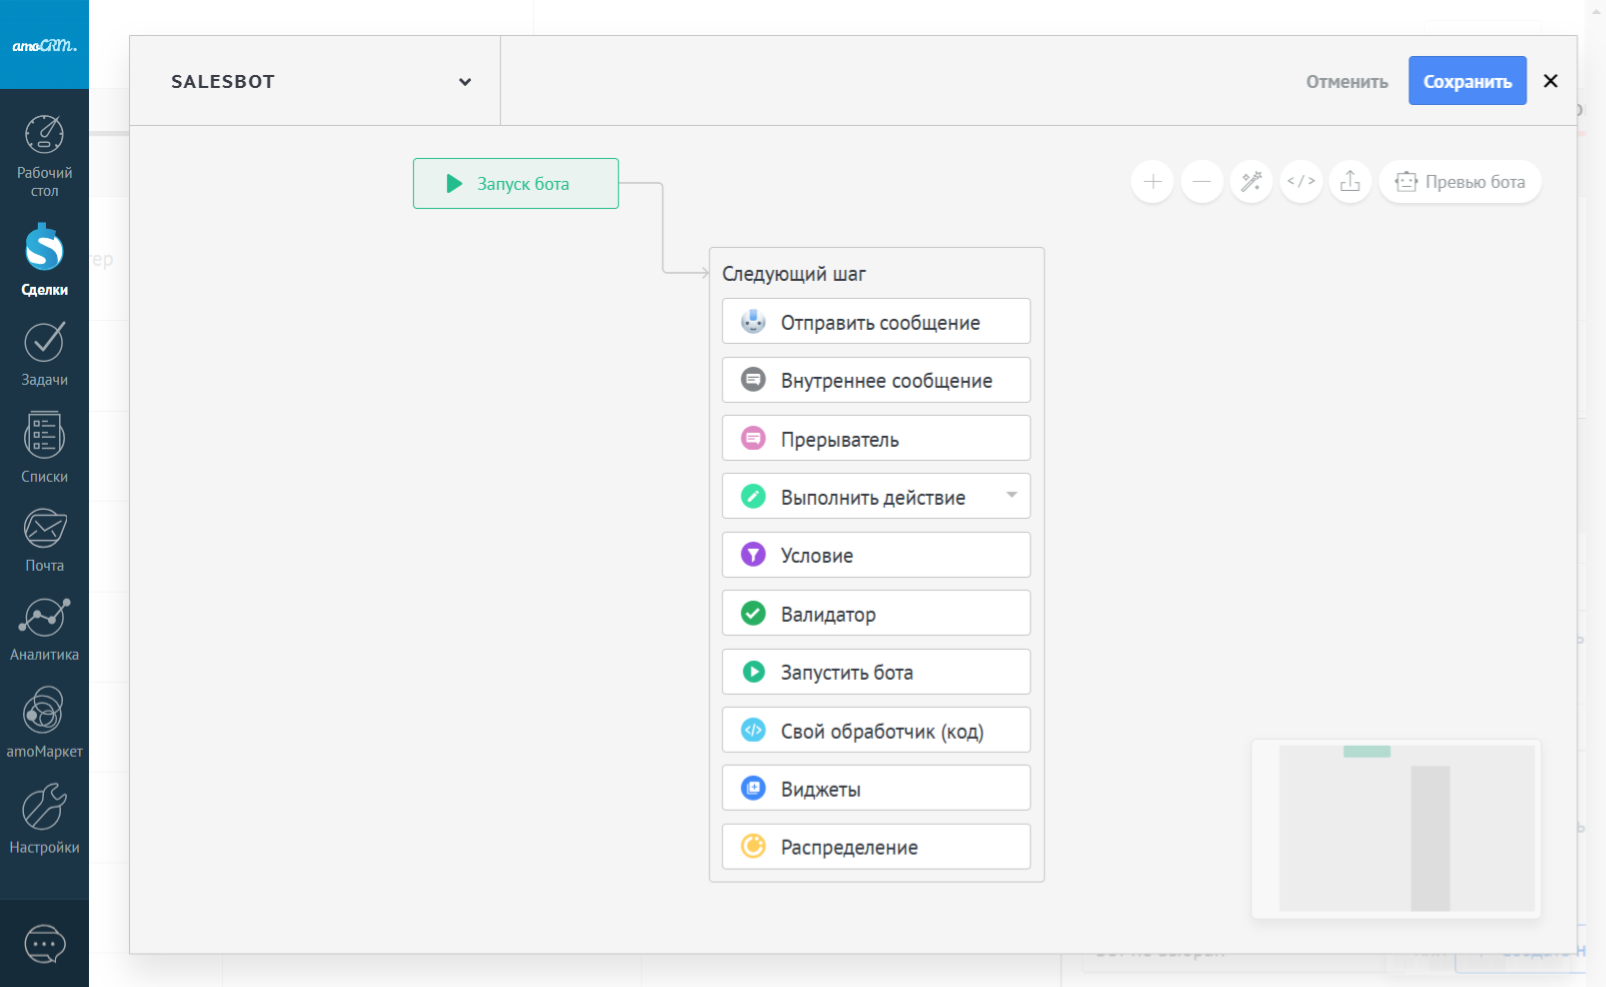
Task: Open the Превью бота button
Action: (x=1460, y=182)
